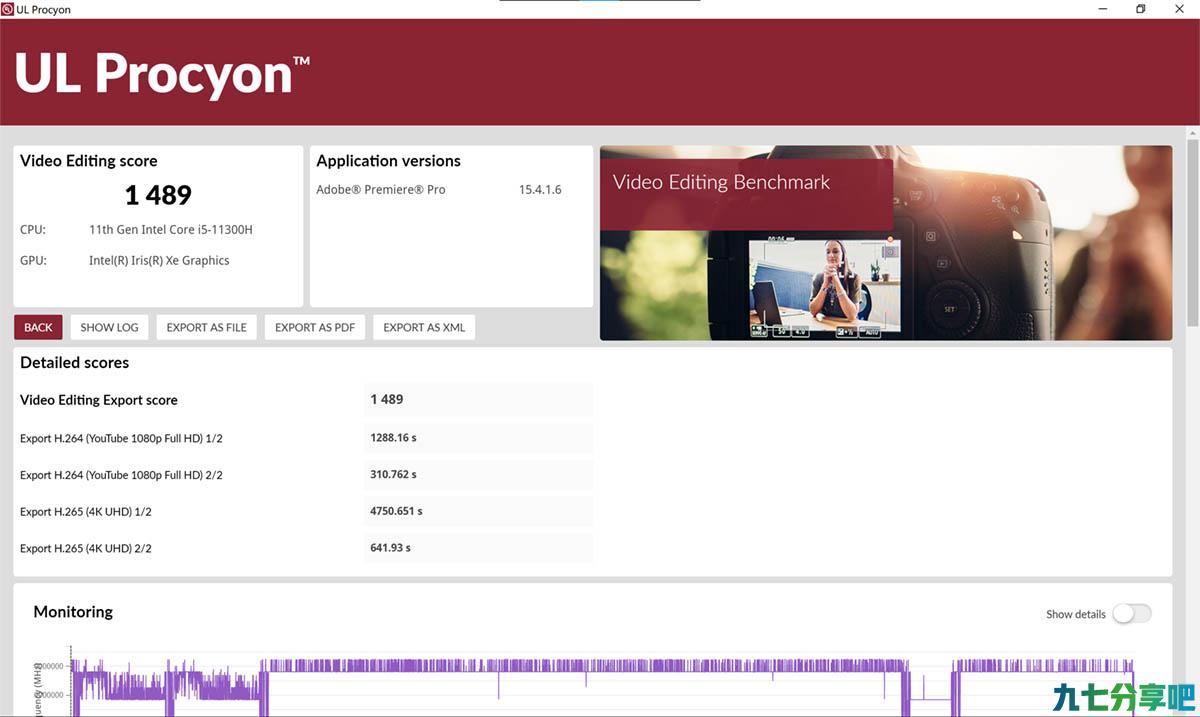The image size is (1200, 717).
Task: Click the Monitoring section heading
Action: tap(73, 612)
